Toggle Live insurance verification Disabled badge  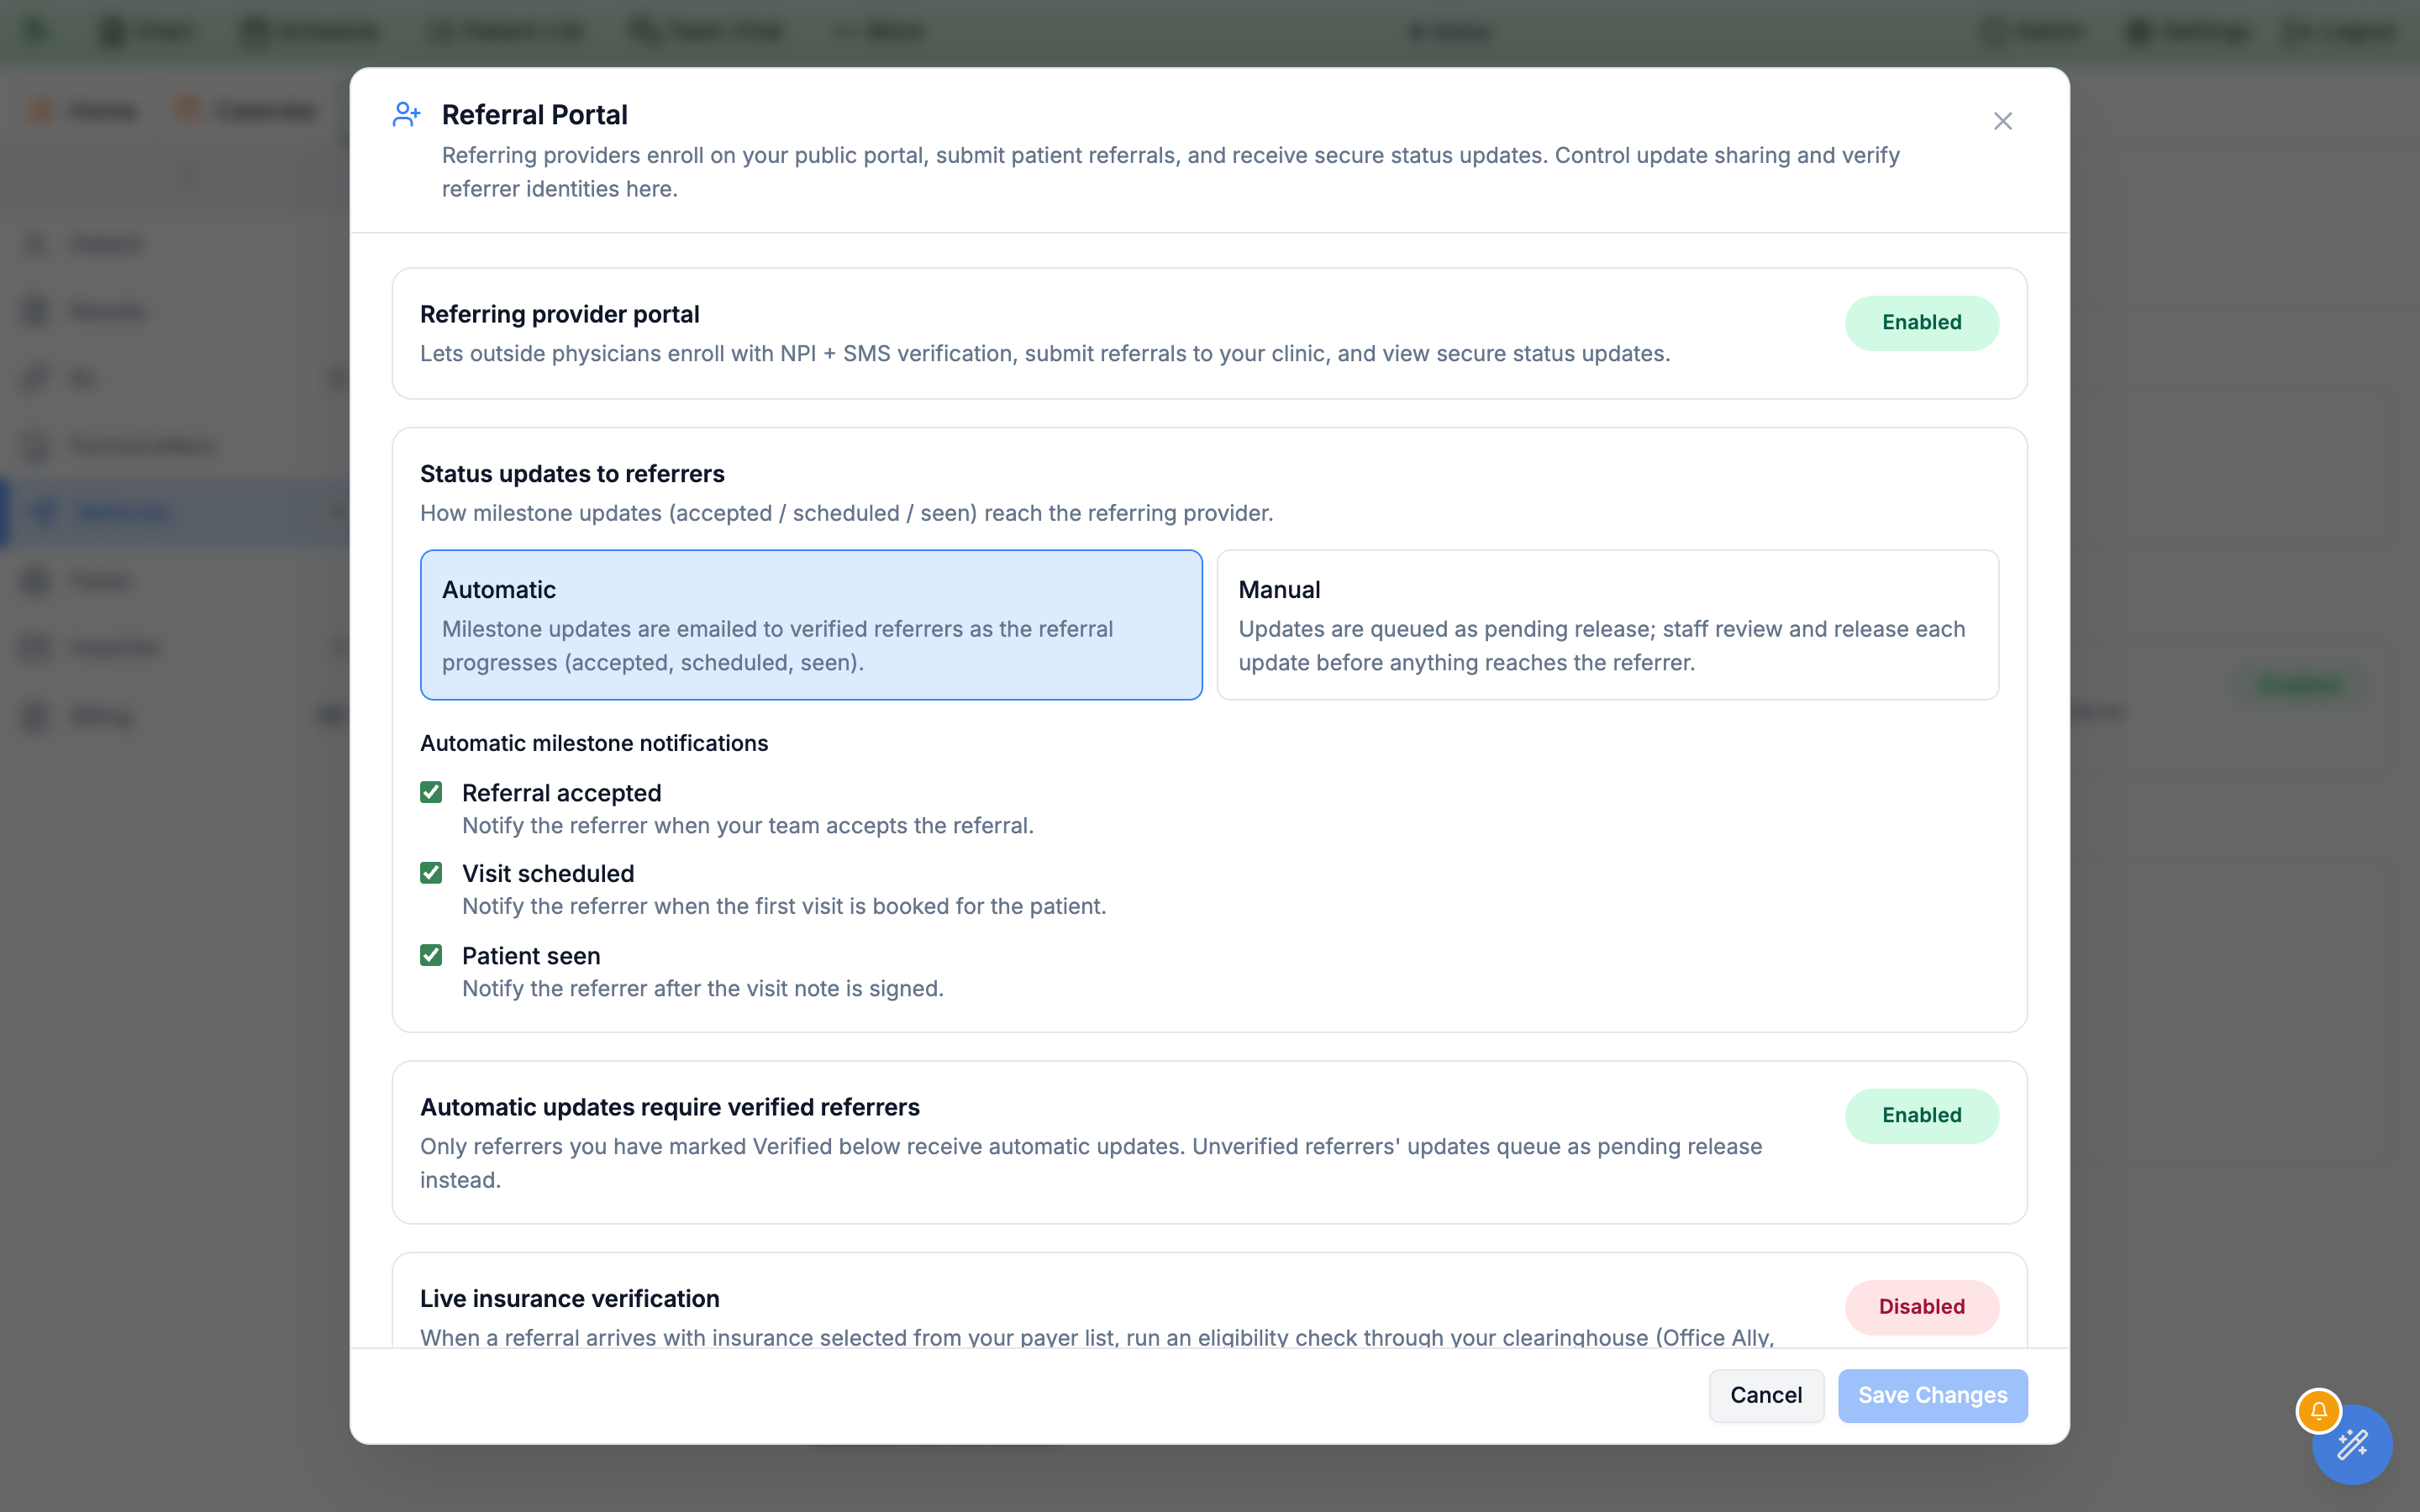pos(1921,1307)
